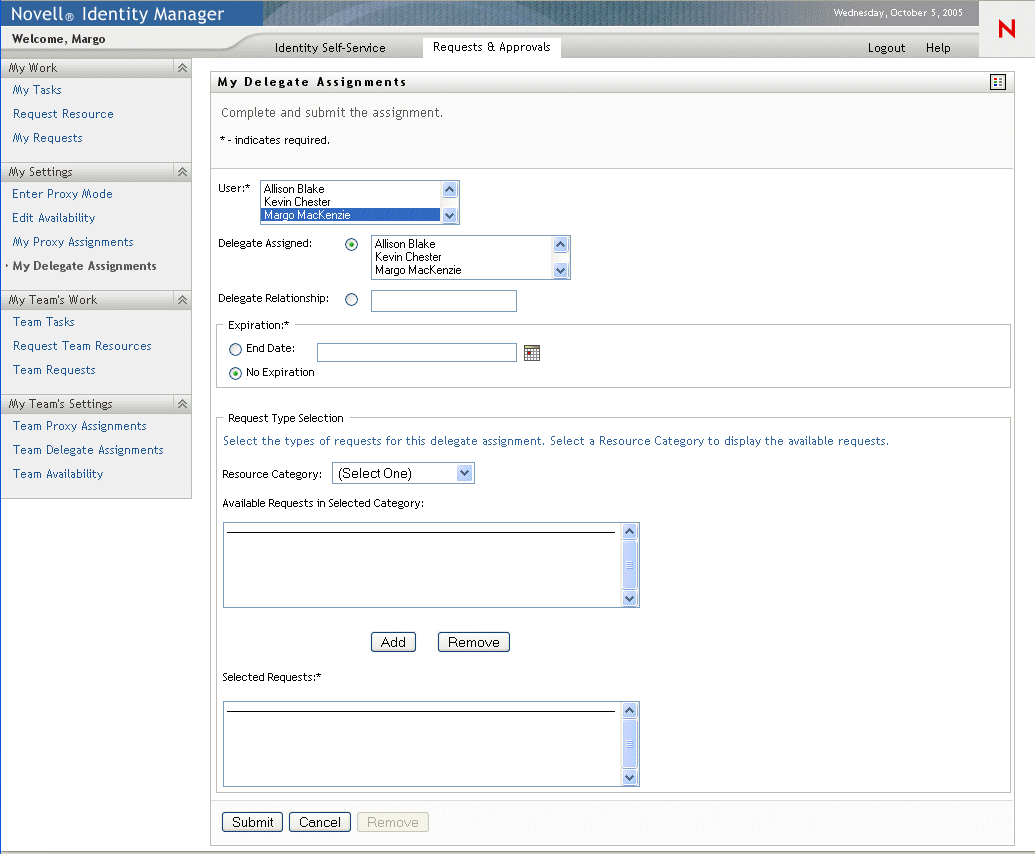The image size is (1035, 854).
Task: Open Request Resource link
Action: (x=63, y=114)
